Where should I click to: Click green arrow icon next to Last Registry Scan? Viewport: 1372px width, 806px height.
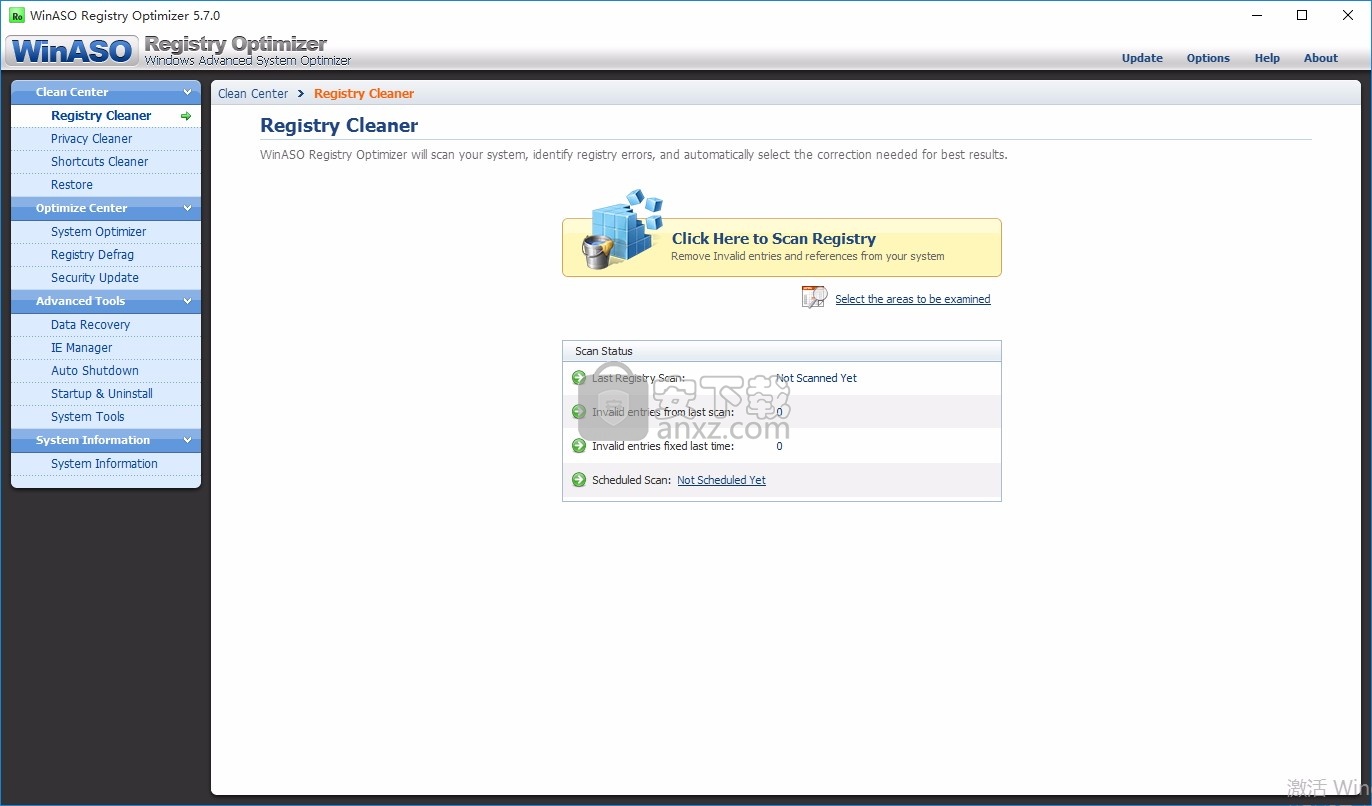(579, 378)
